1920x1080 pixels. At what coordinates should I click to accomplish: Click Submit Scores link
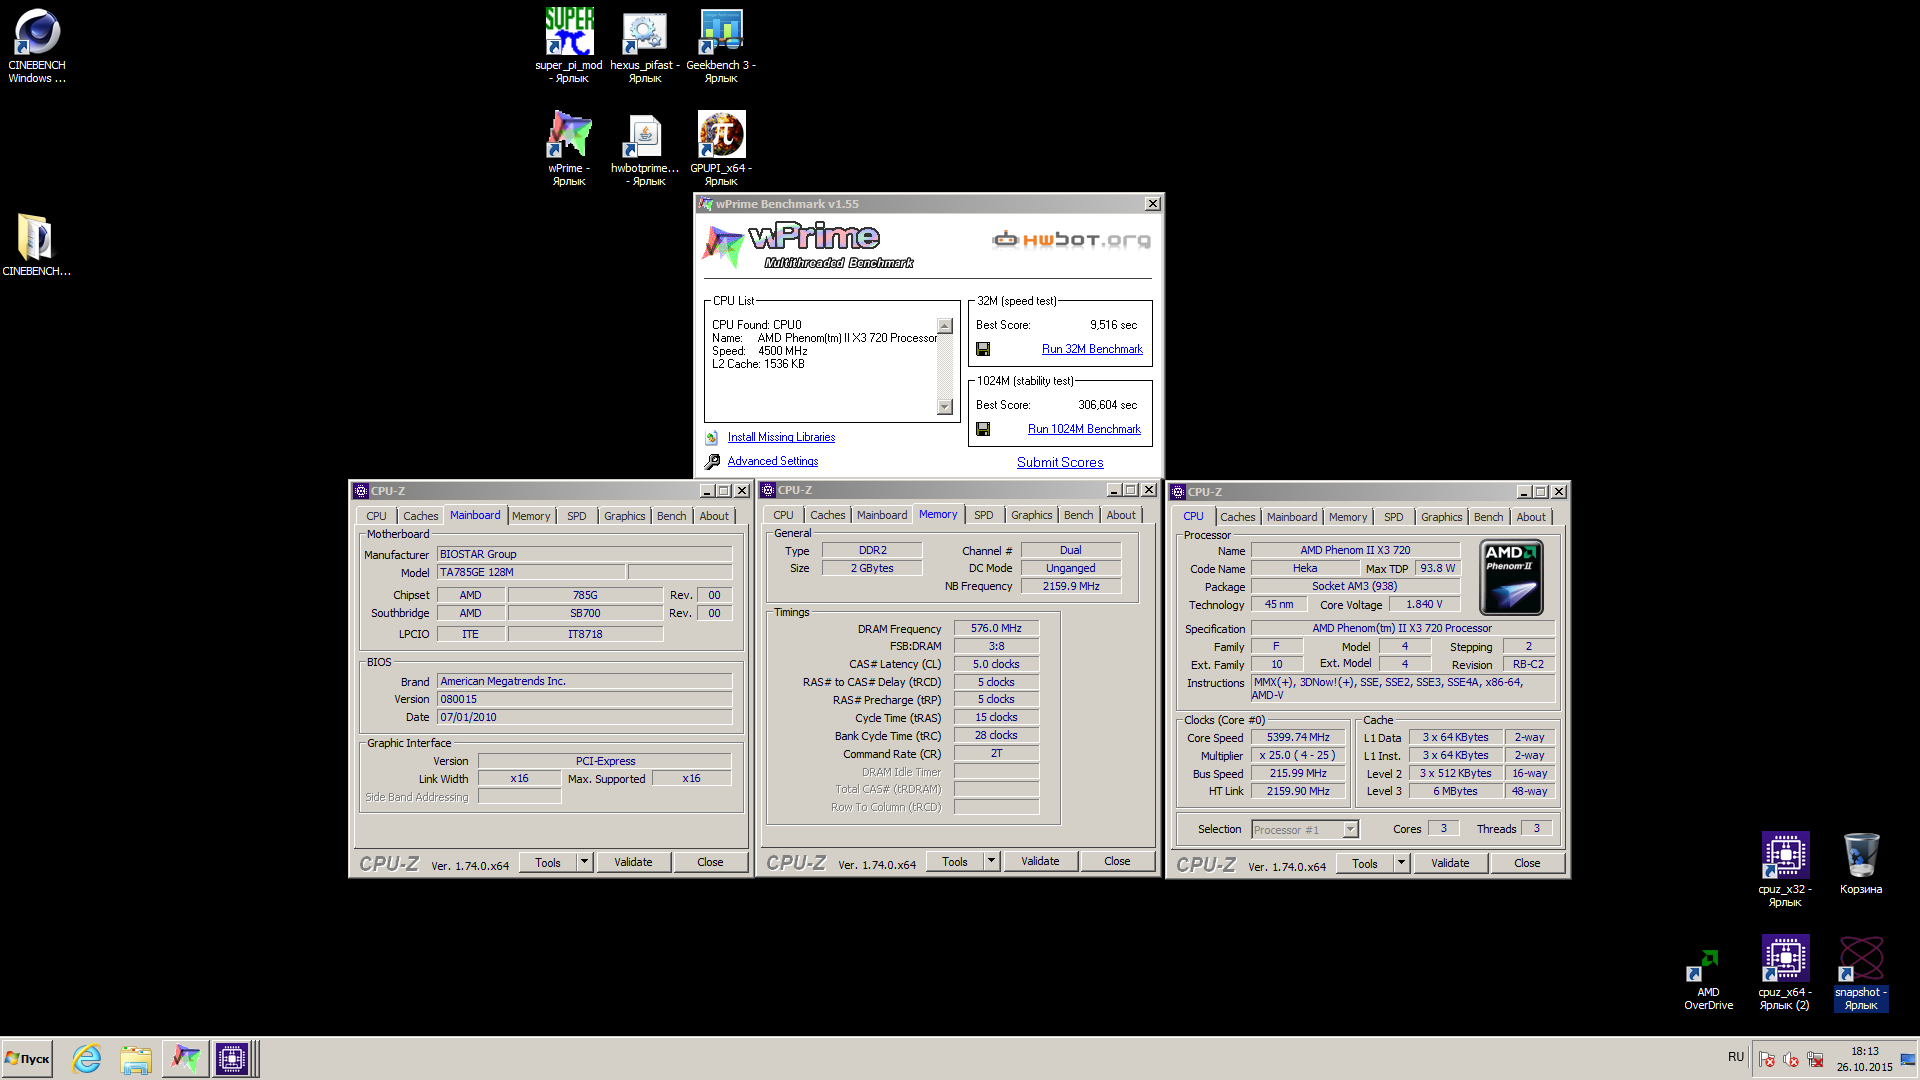1060,462
